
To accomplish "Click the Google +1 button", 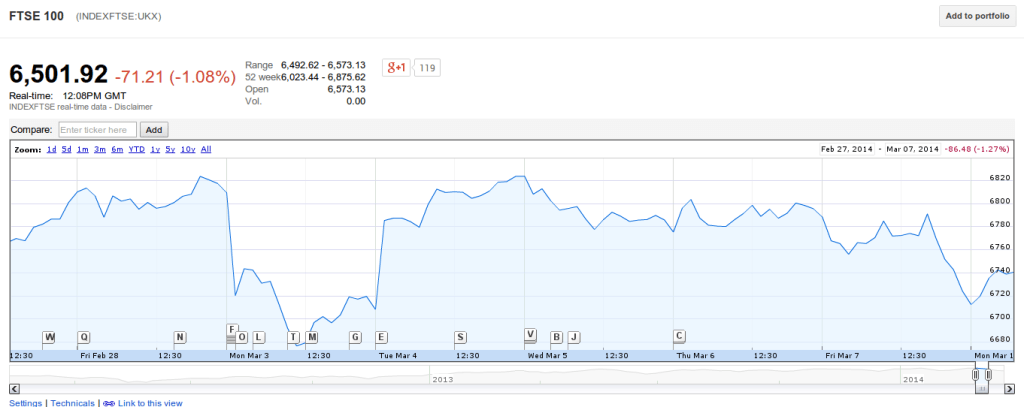I will point(396,67).
